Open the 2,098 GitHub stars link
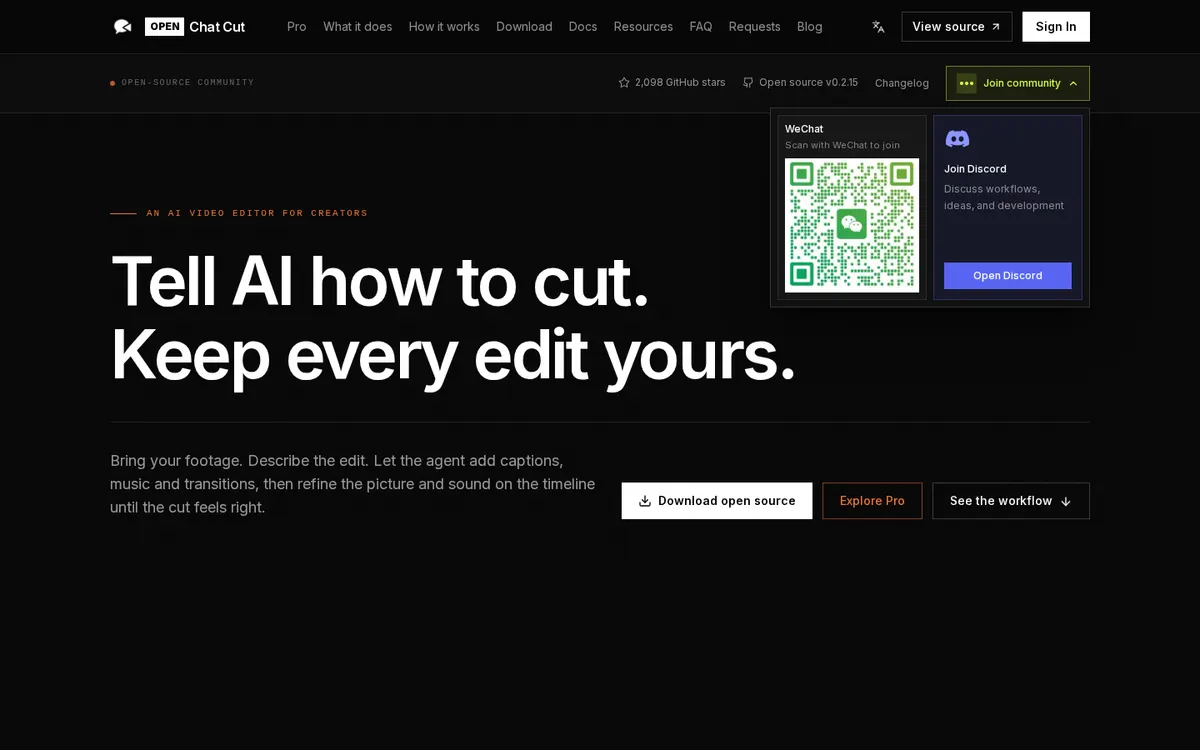This screenshot has height=750, width=1200. [672, 83]
